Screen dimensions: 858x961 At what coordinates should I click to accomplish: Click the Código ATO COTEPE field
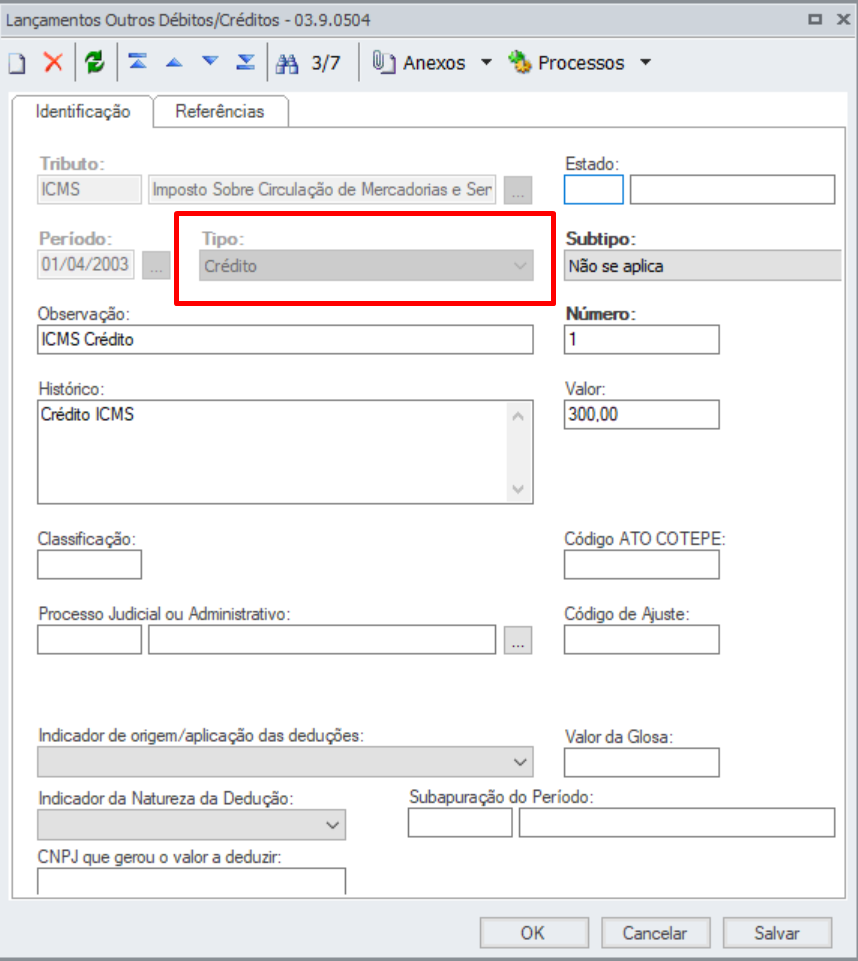[x=642, y=564]
